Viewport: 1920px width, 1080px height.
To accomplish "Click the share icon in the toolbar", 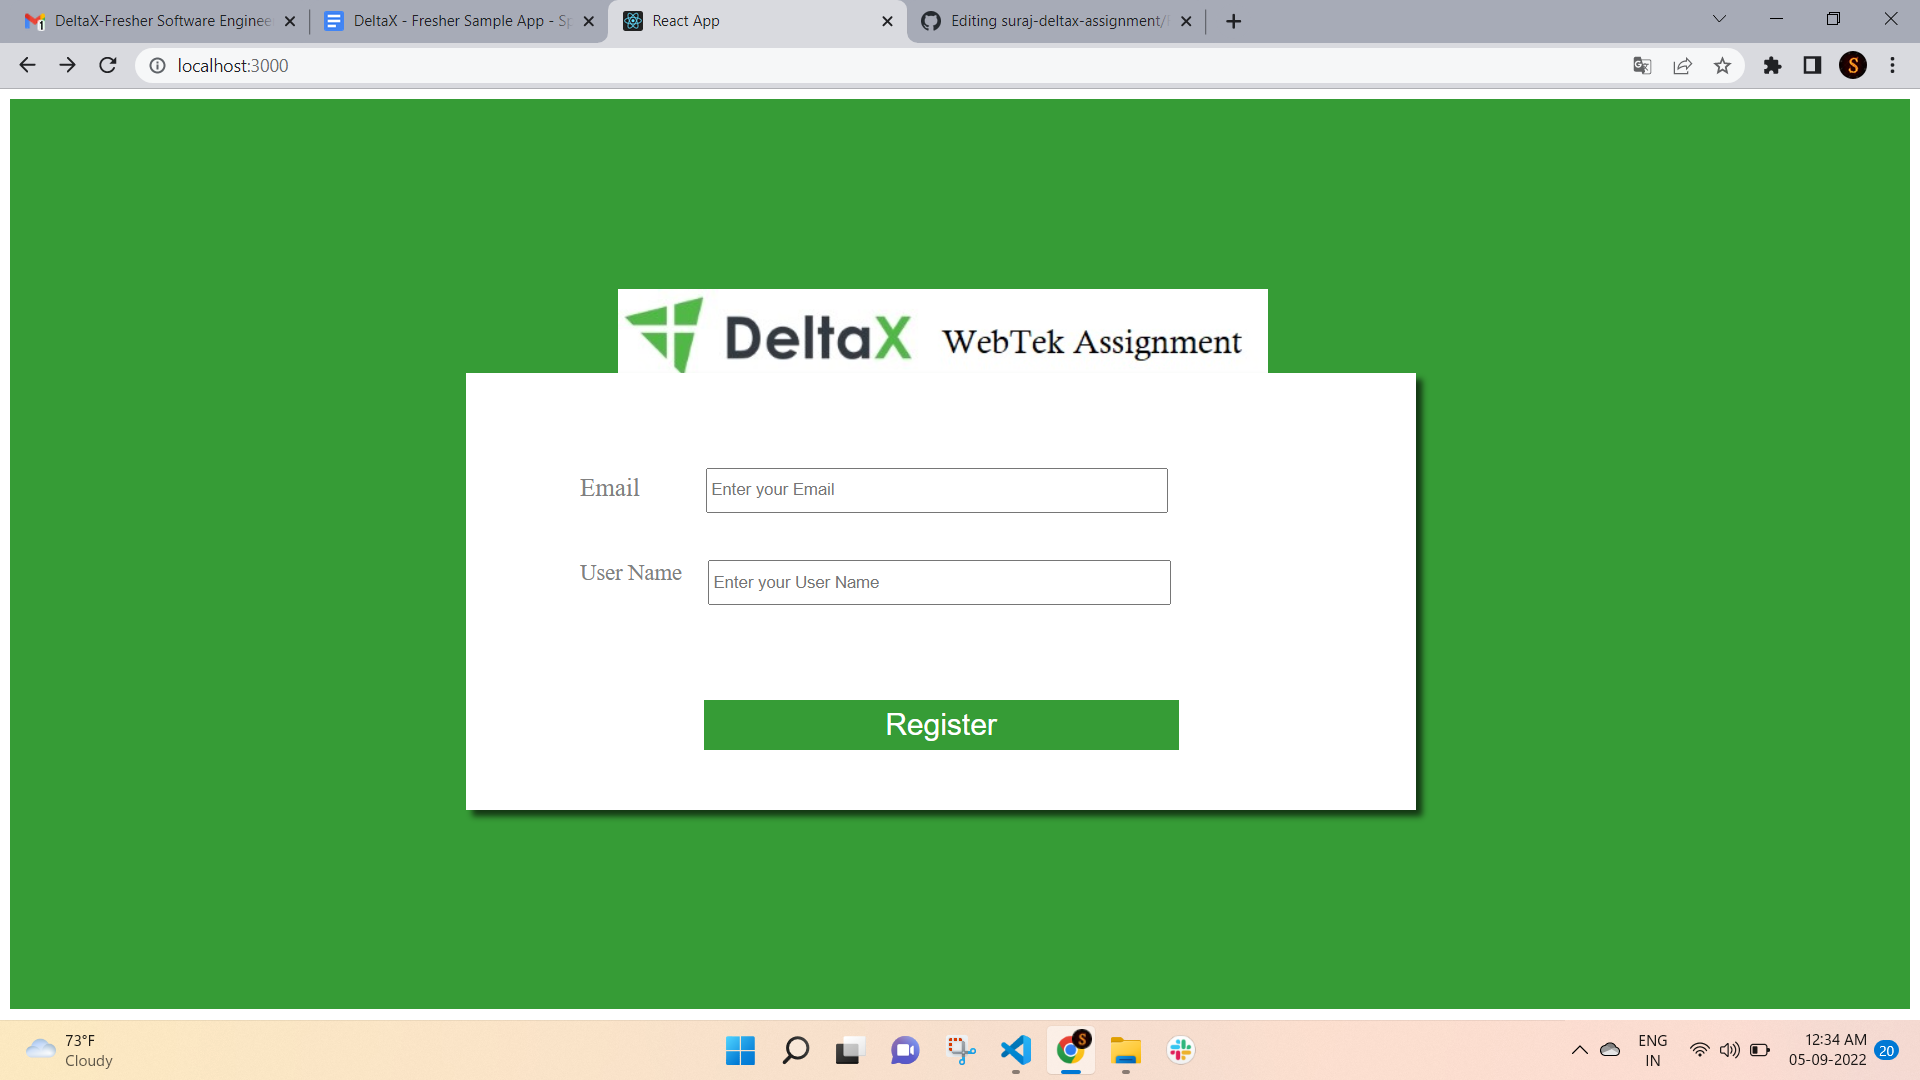I will click(x=1682, y=65).
